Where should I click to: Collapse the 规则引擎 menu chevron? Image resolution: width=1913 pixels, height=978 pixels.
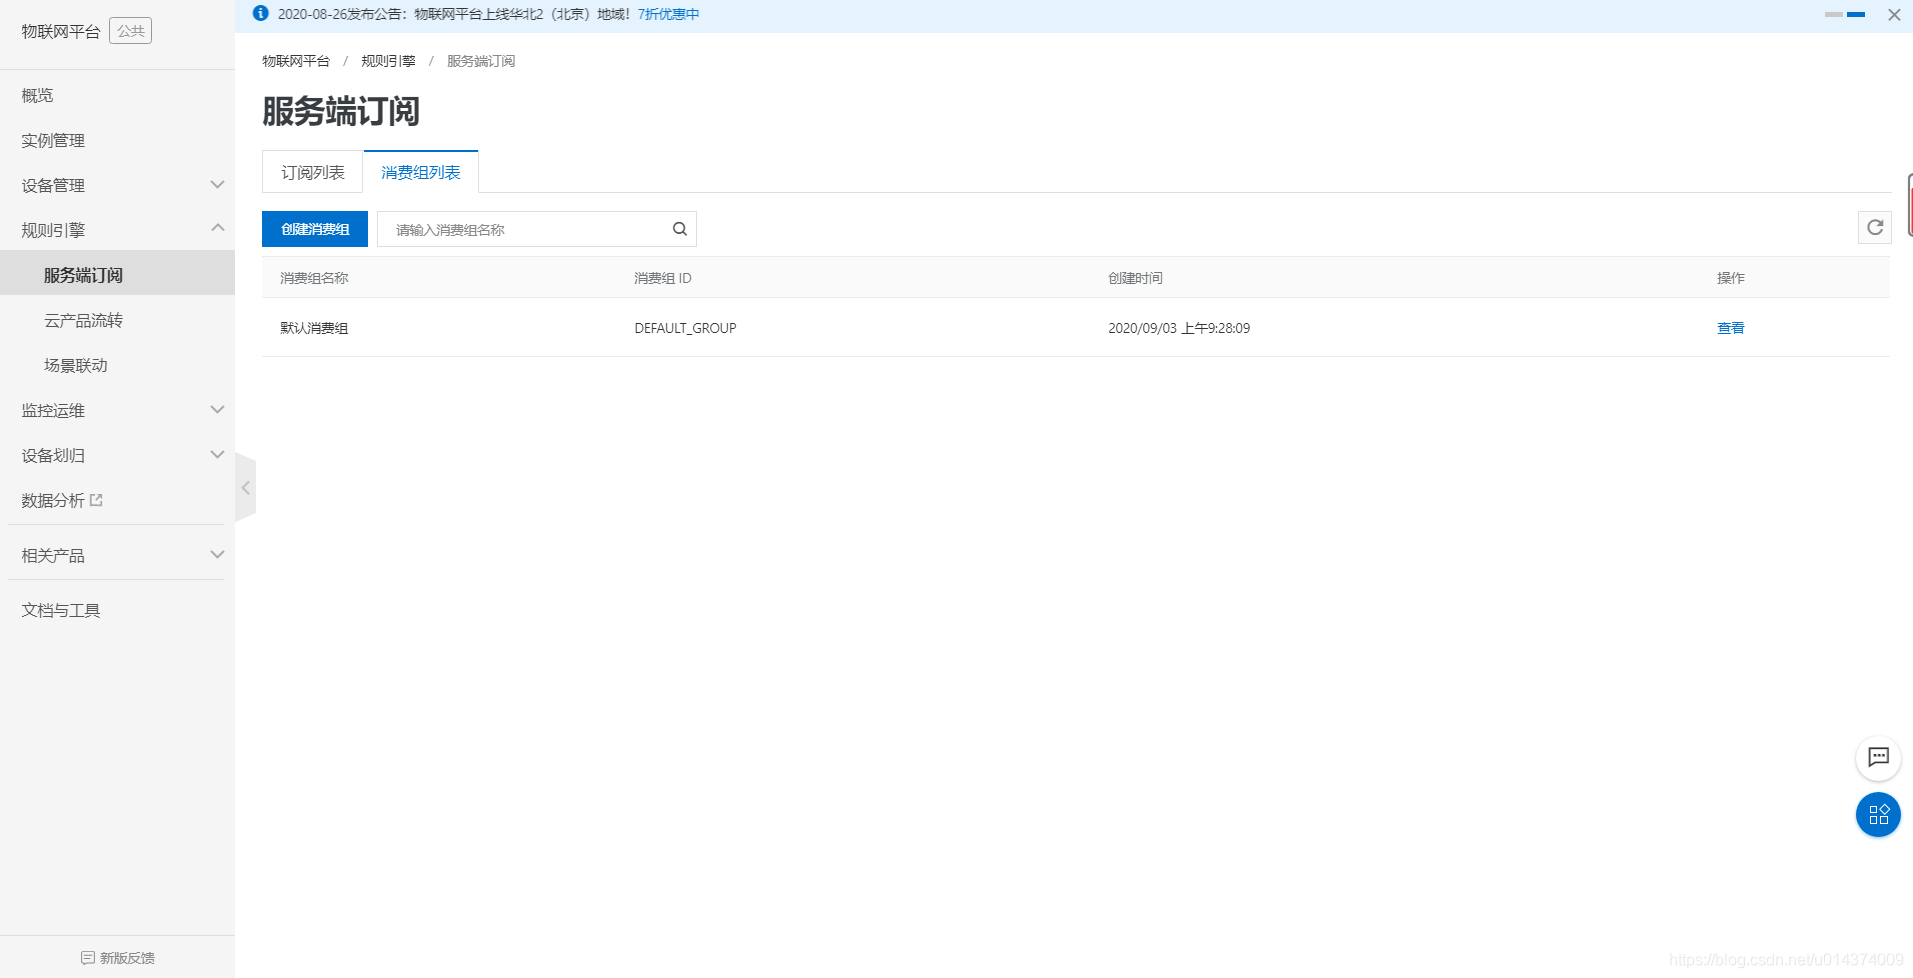[217, 228]
